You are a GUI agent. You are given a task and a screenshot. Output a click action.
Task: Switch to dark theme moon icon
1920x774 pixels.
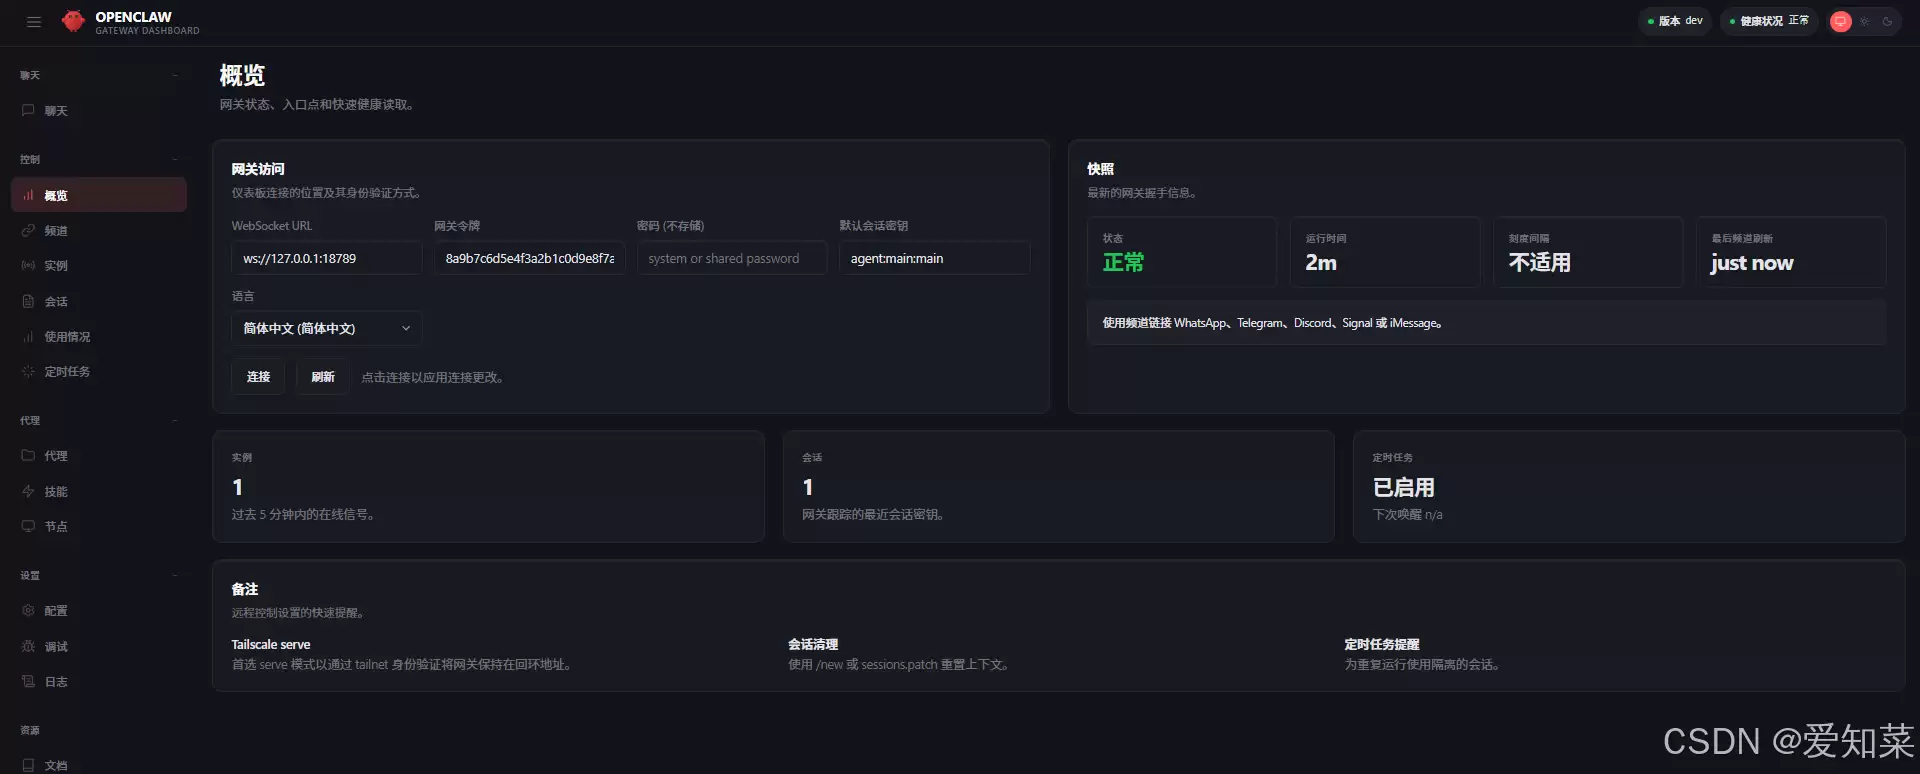(1887, 21)
